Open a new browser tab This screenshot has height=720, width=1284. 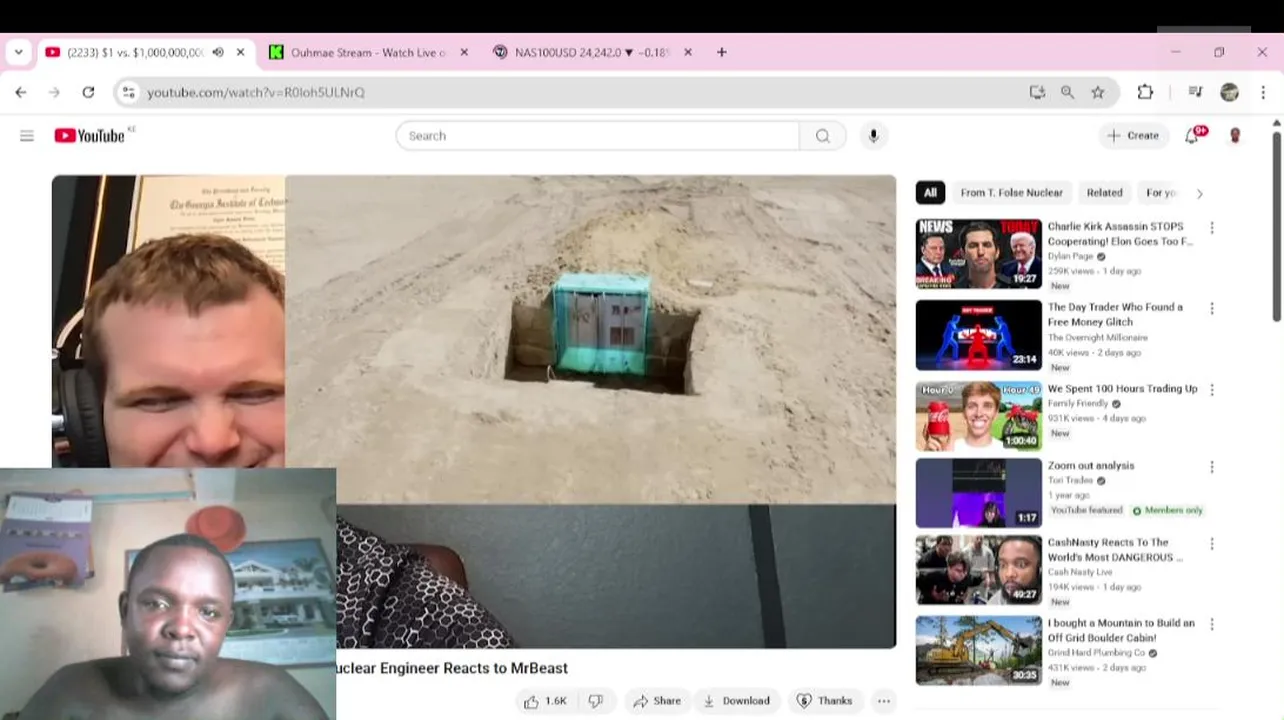721,52
